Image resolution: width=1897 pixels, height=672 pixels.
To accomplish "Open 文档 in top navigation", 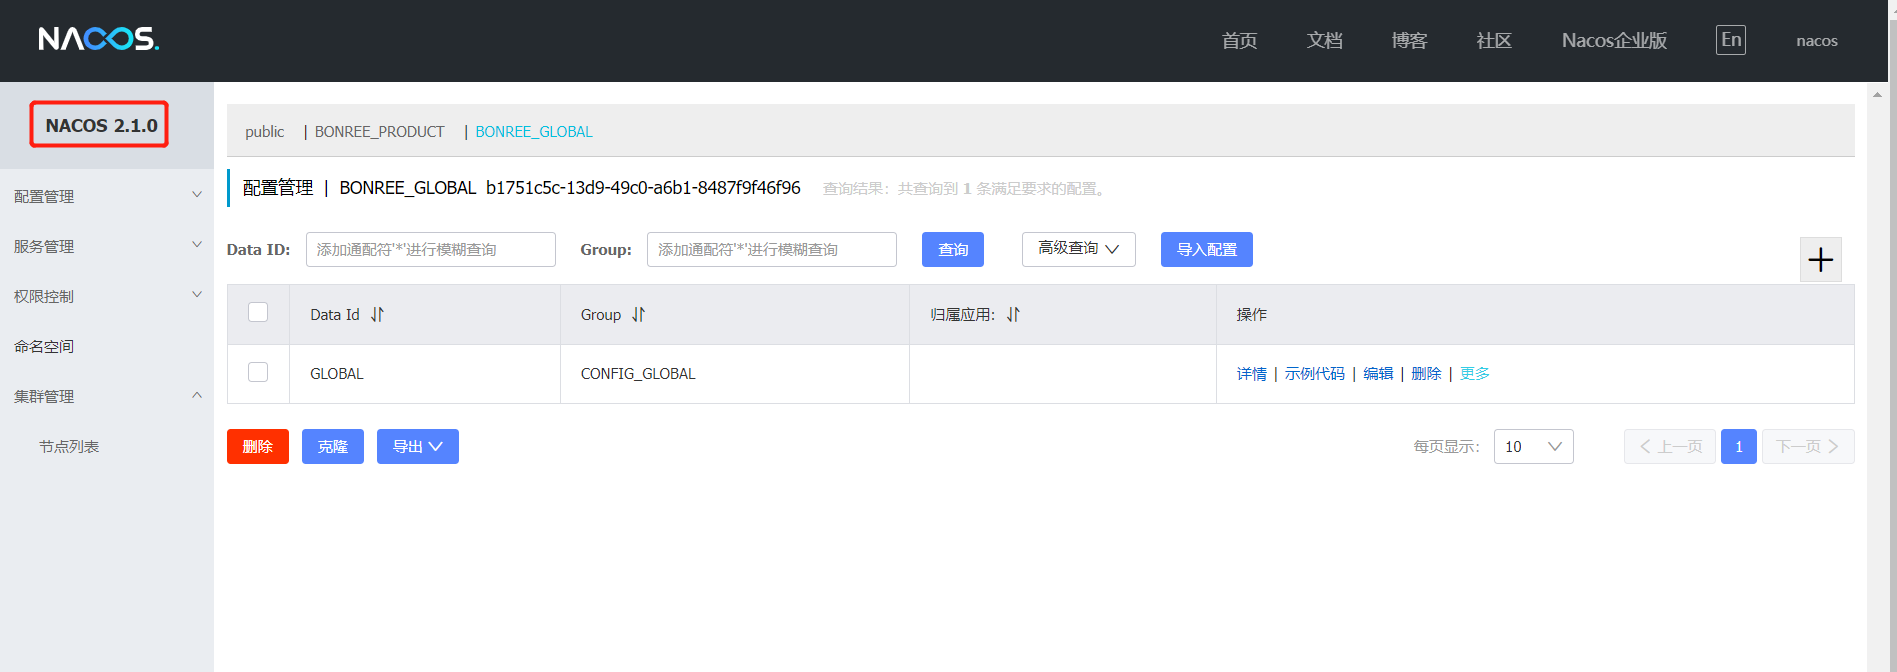I will pos(1324,40).
